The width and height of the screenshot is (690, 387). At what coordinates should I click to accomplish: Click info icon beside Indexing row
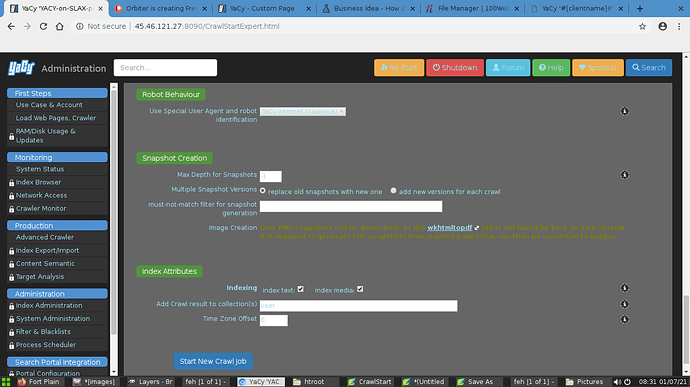624,288
